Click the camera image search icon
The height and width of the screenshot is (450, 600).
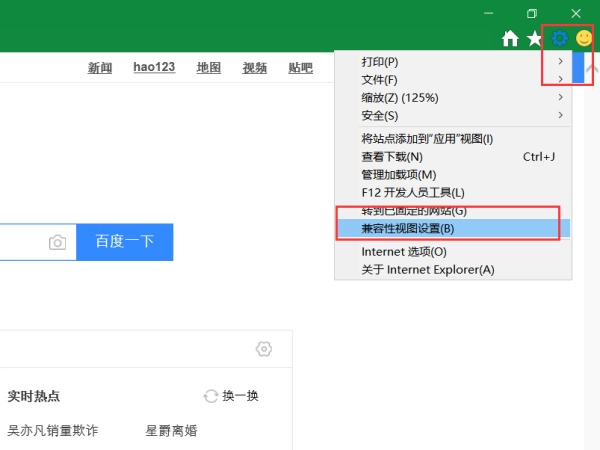(58, 242)
